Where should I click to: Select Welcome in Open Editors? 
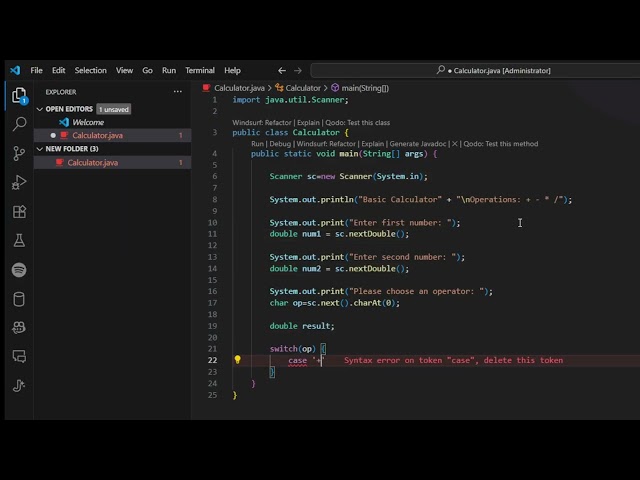click(x=88, y=122)
